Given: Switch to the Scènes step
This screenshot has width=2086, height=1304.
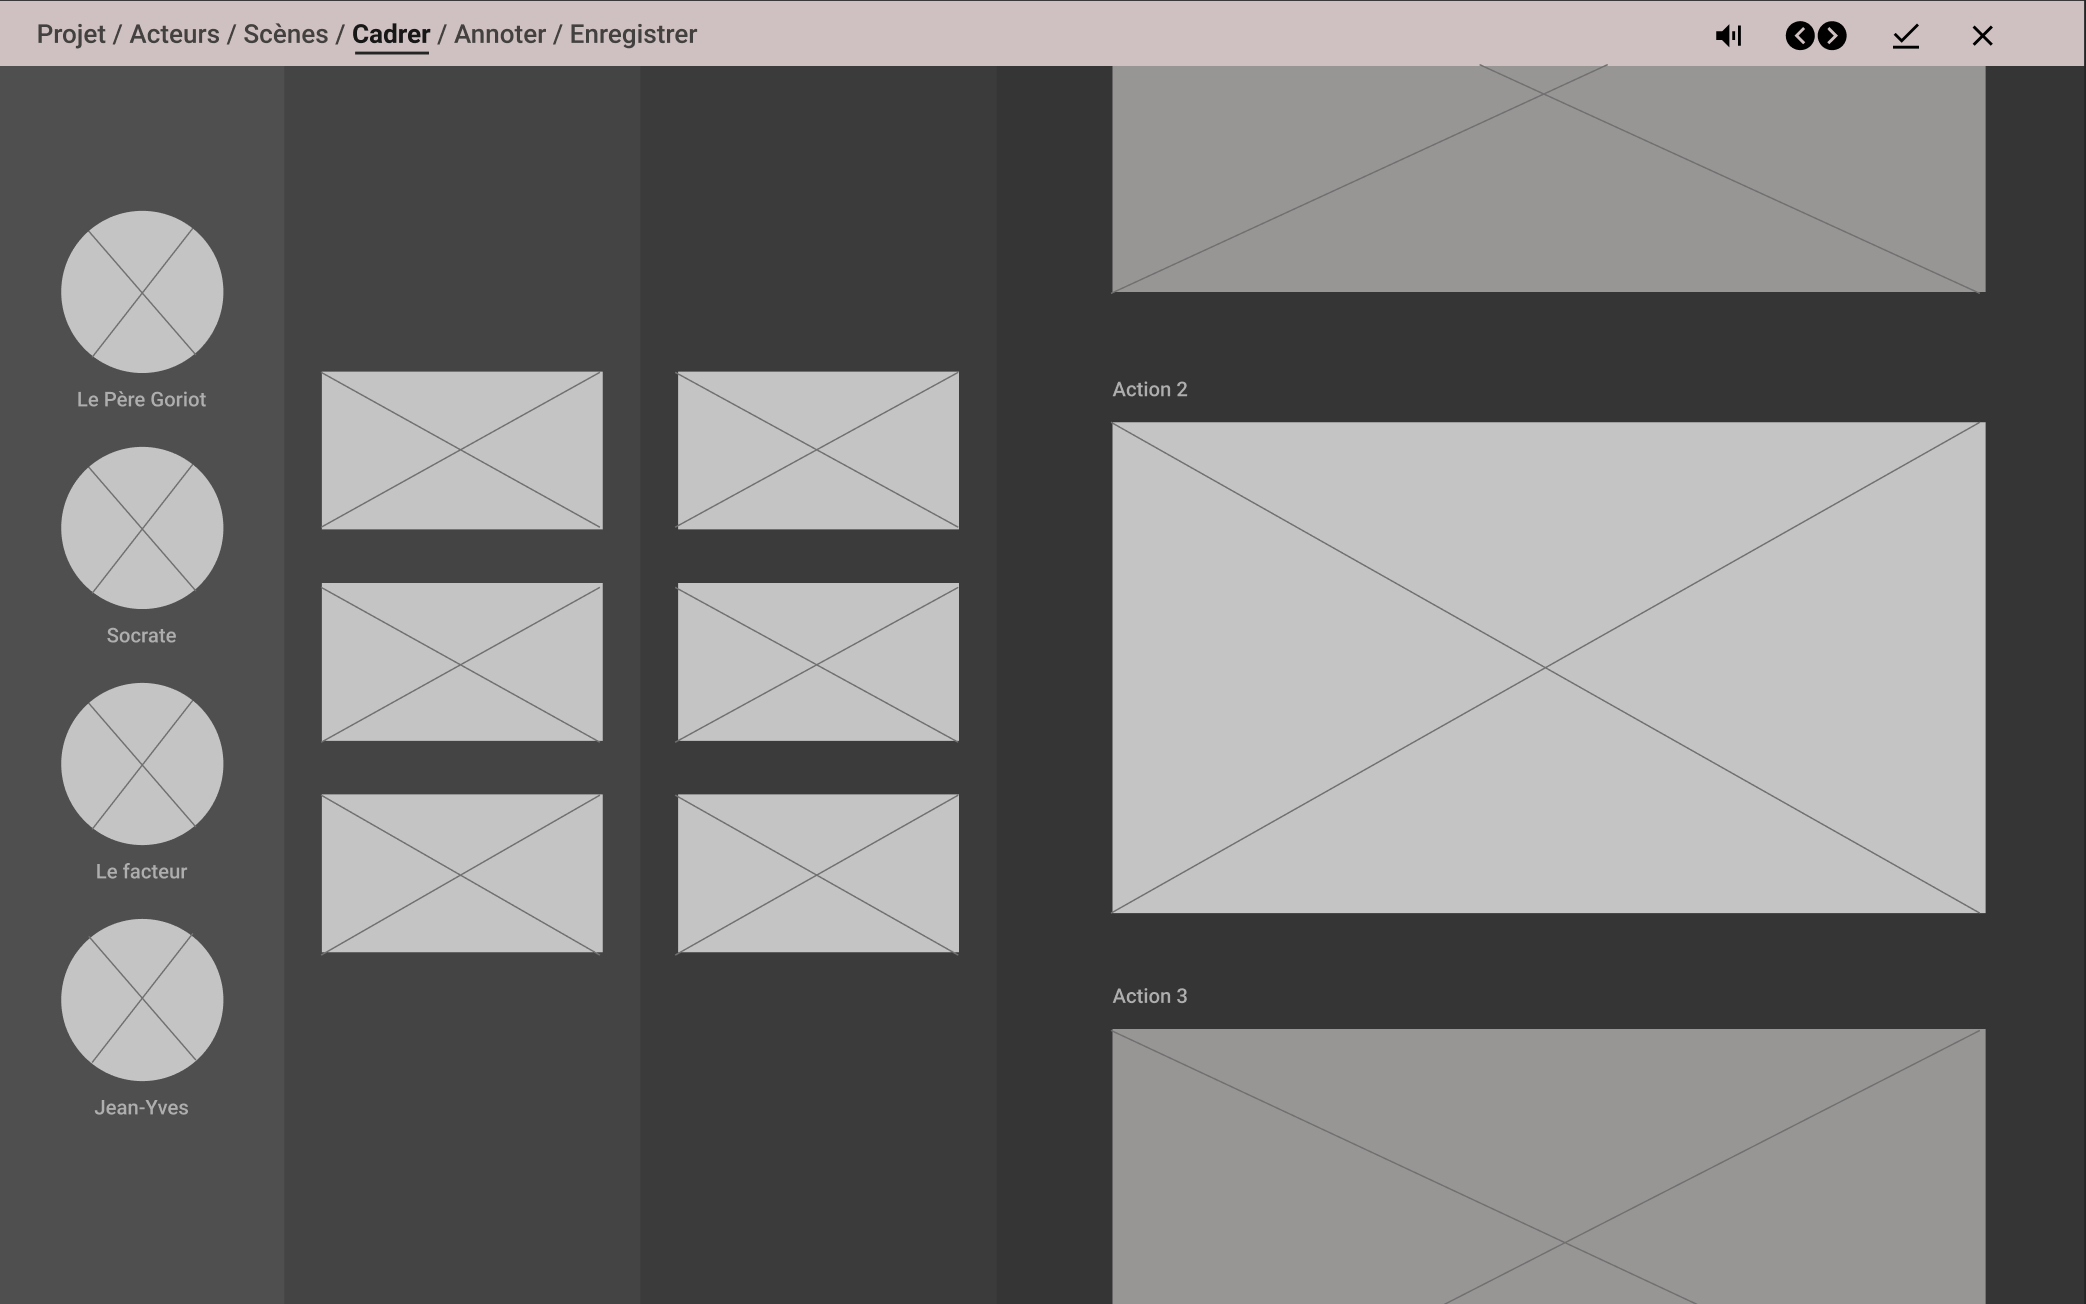Looking at the screenshot, I should [x=285, y=34].
